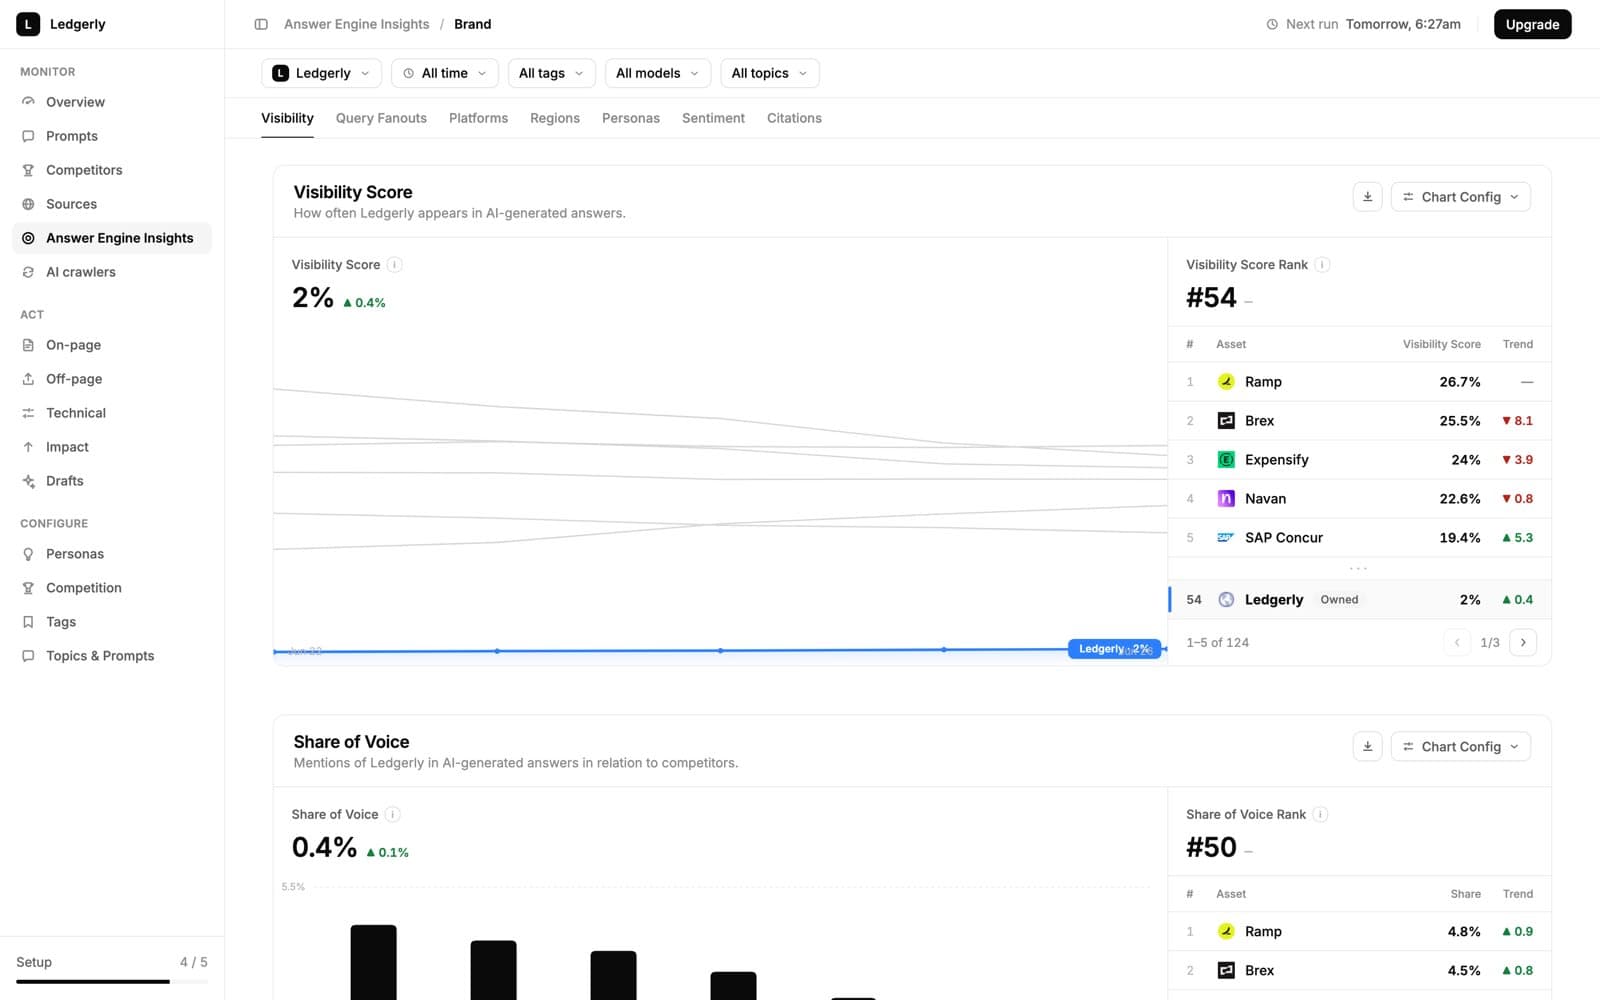Open the All models filter
This screenshot has width=1600, height=1000.
click(658, 73)
